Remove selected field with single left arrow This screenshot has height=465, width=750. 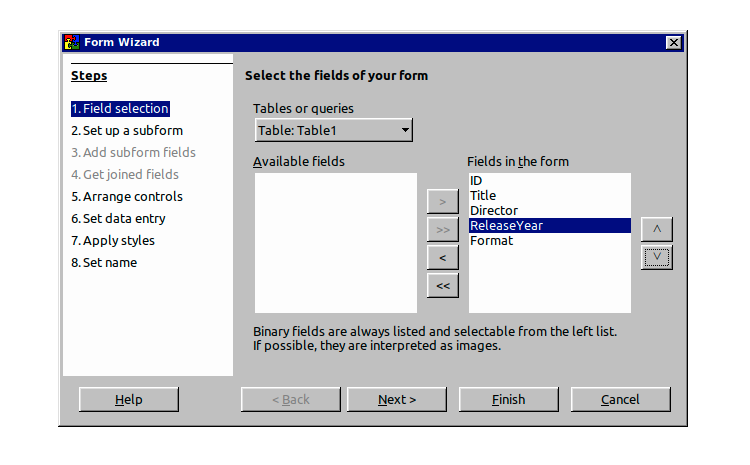442,258
